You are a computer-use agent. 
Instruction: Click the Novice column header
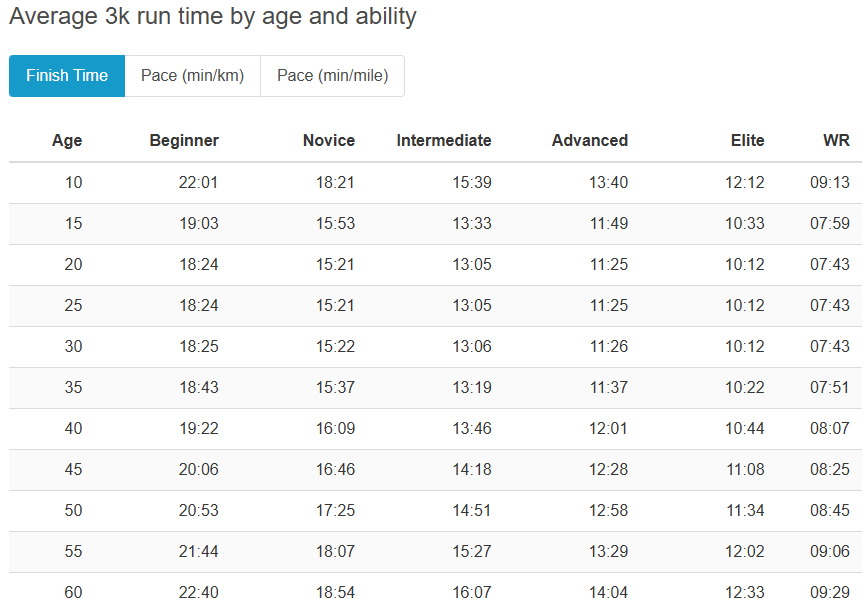coord(329,141)
